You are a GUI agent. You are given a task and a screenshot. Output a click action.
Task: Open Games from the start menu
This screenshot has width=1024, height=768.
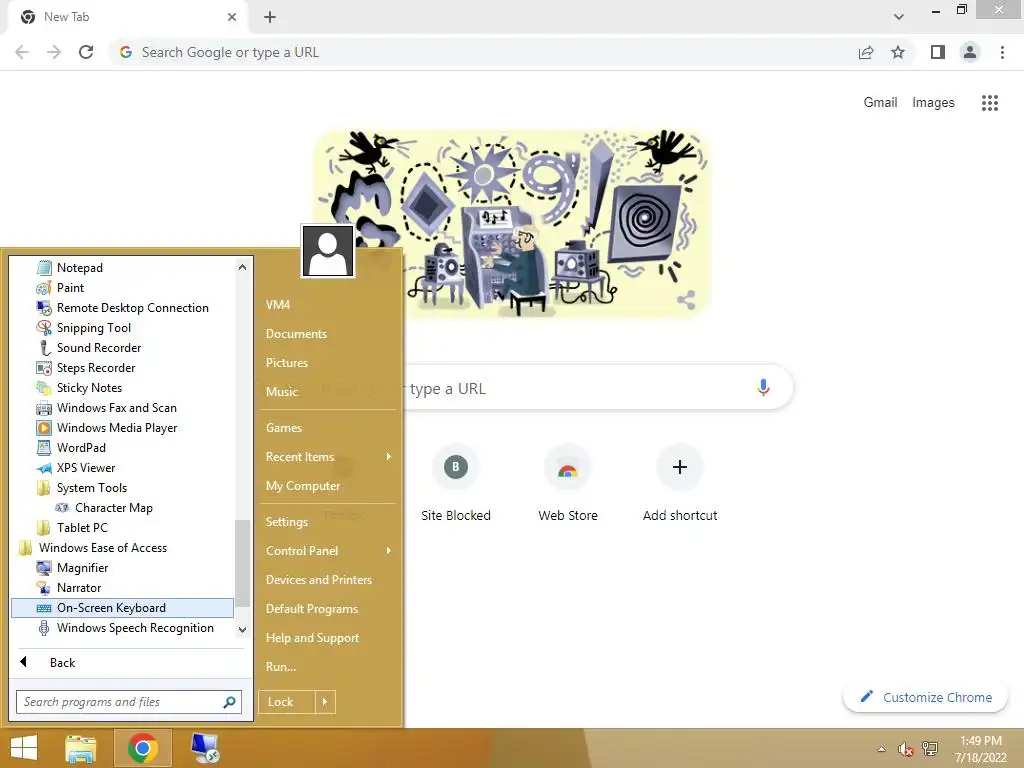coord(284,428)
